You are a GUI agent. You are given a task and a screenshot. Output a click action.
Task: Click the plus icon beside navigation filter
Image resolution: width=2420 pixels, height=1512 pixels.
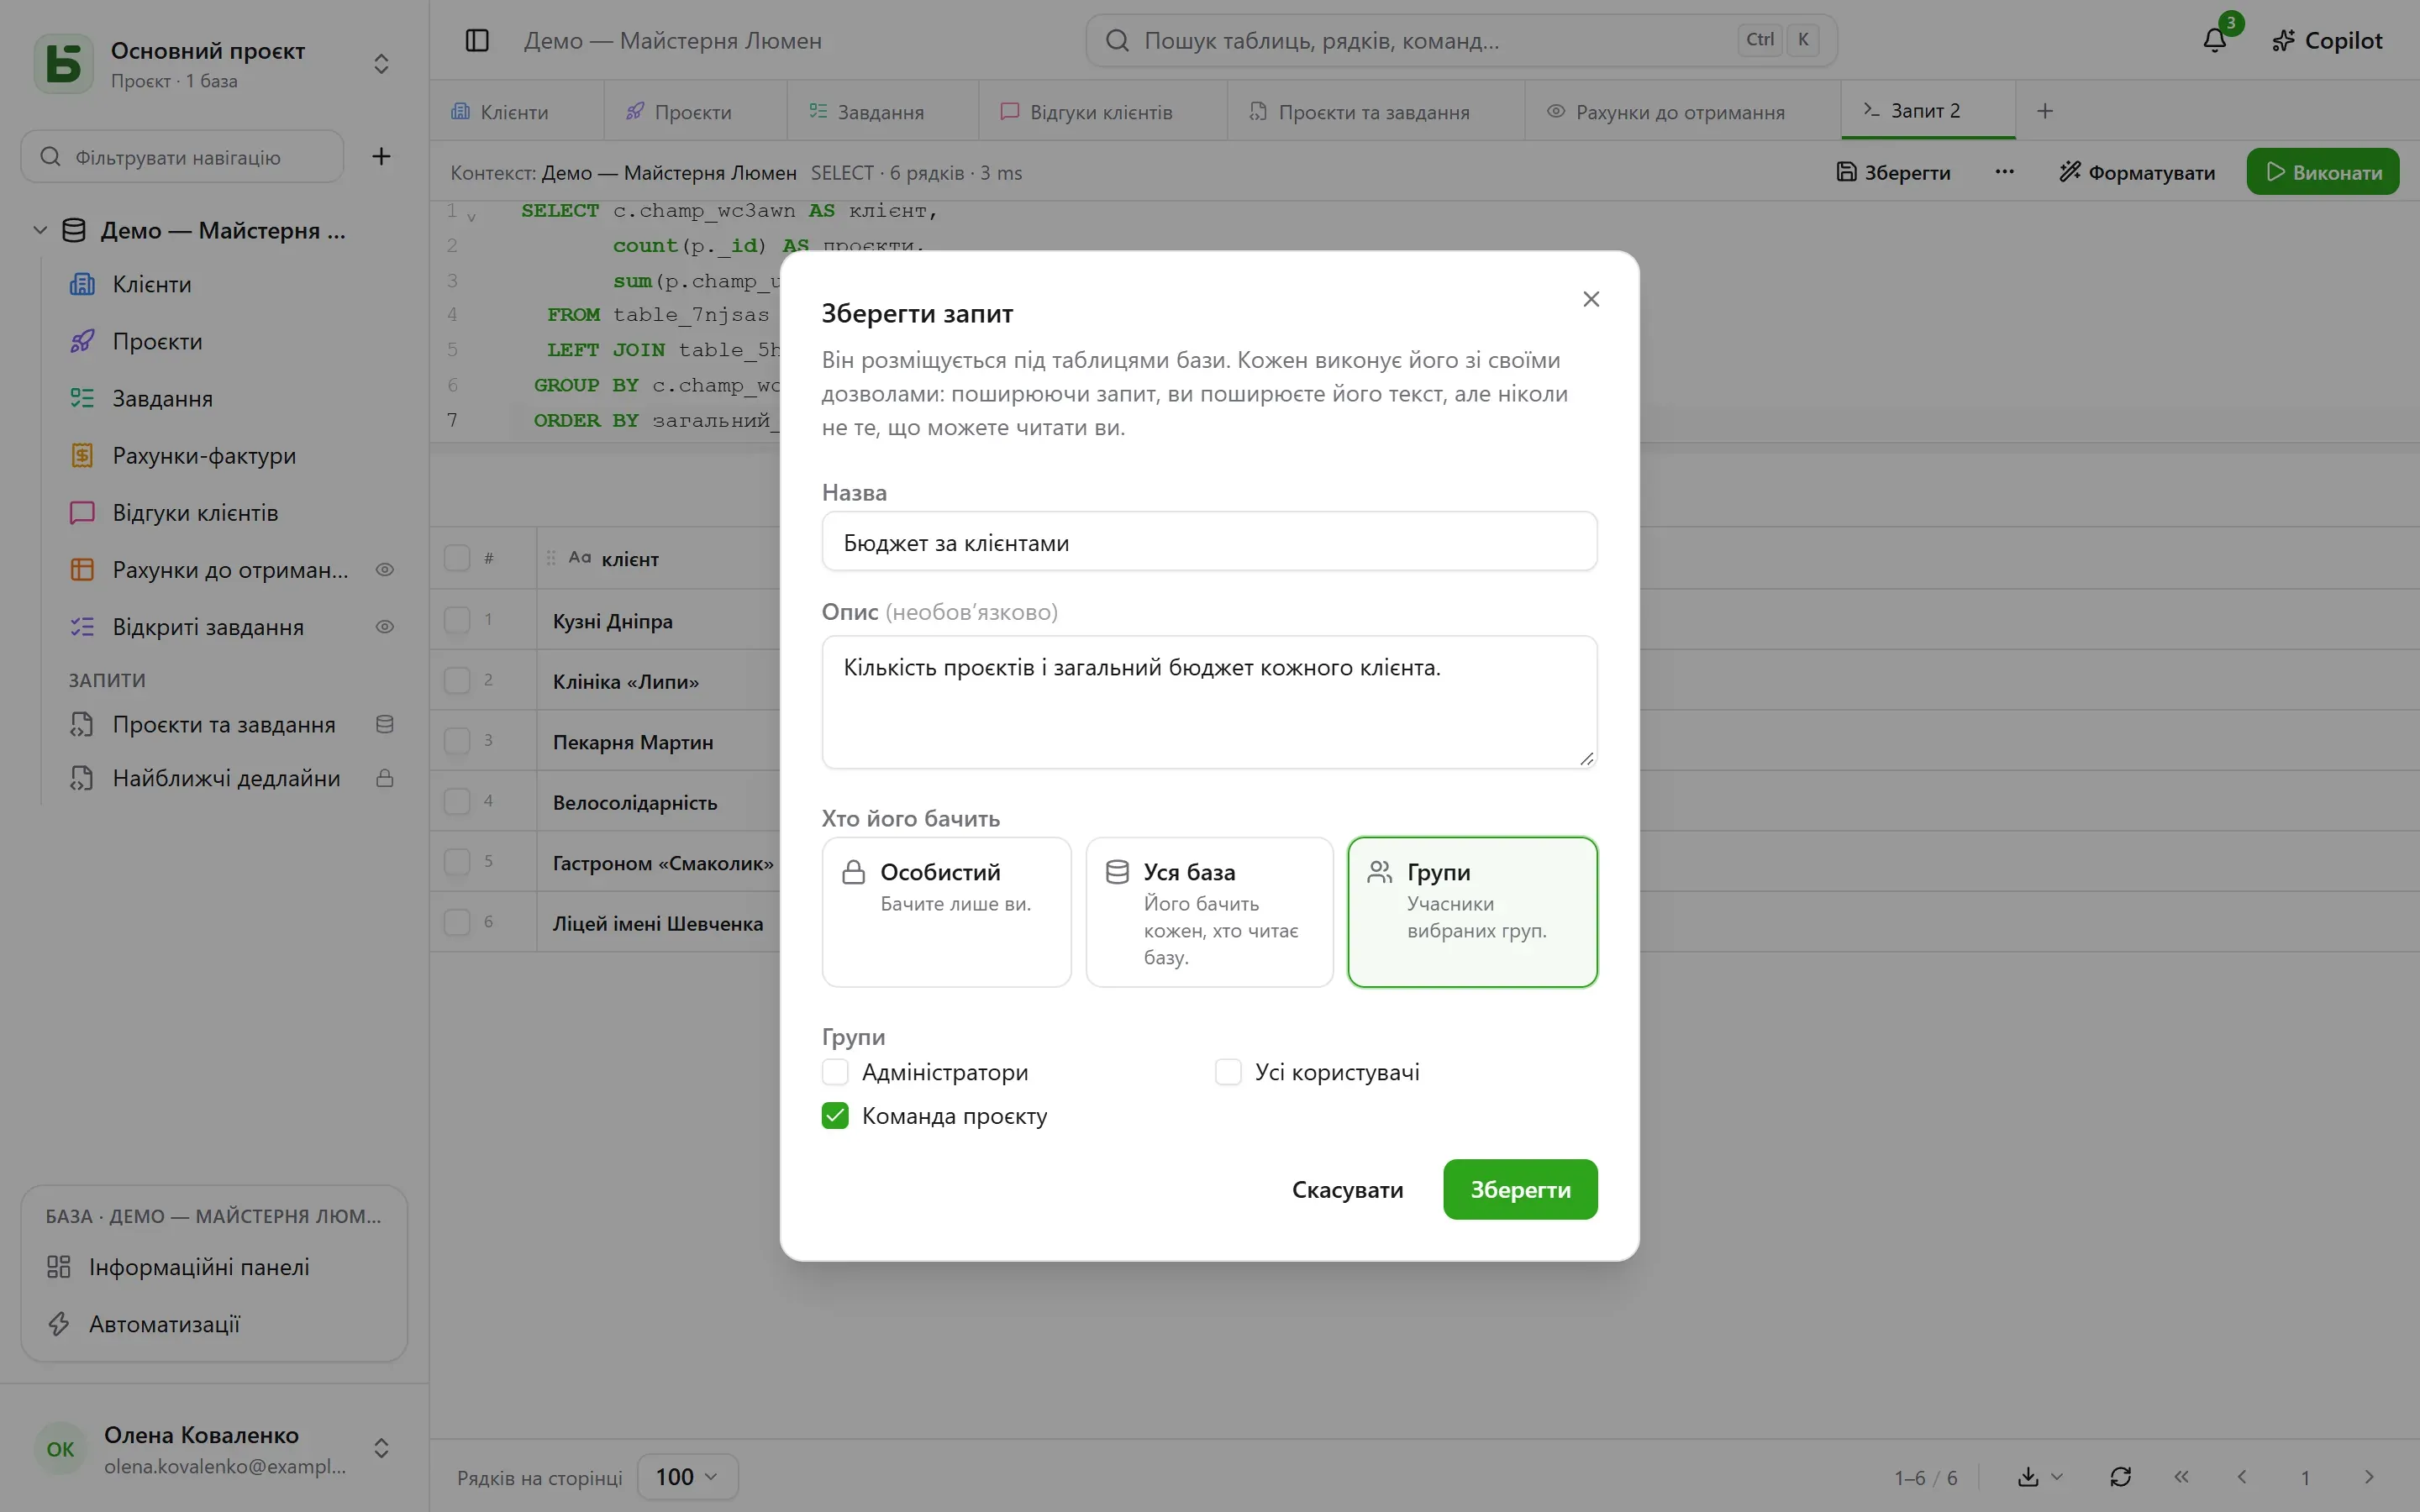coord(381,156)
